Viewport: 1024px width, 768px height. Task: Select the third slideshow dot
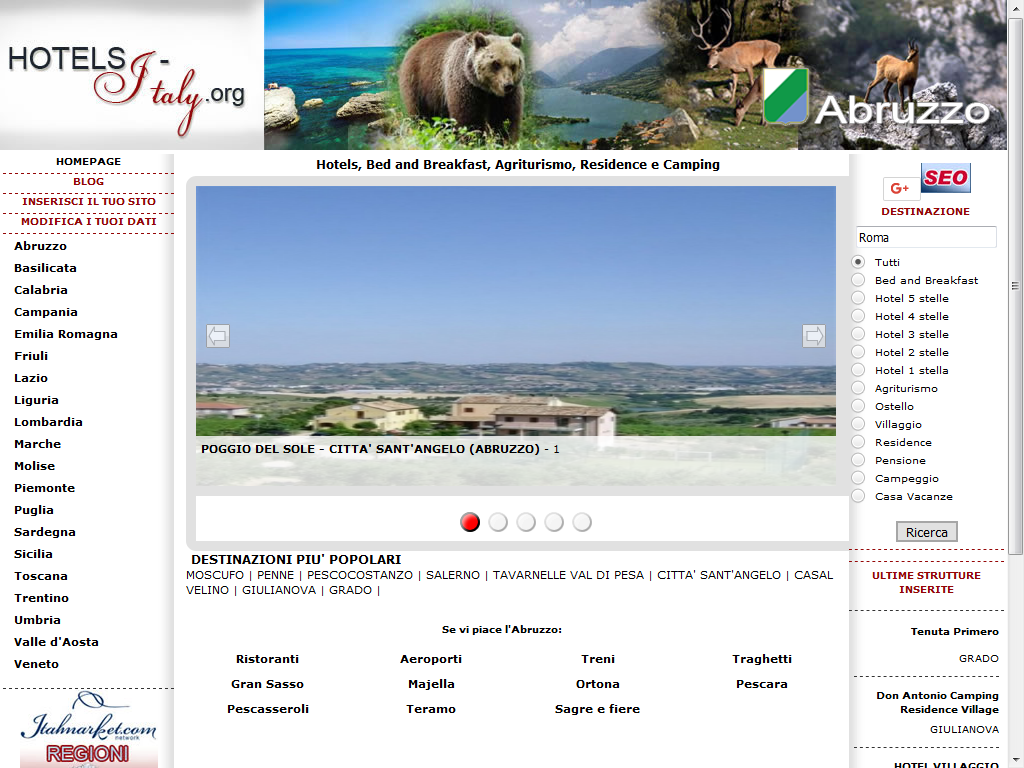pyautogui.click(x=526, y=522)
